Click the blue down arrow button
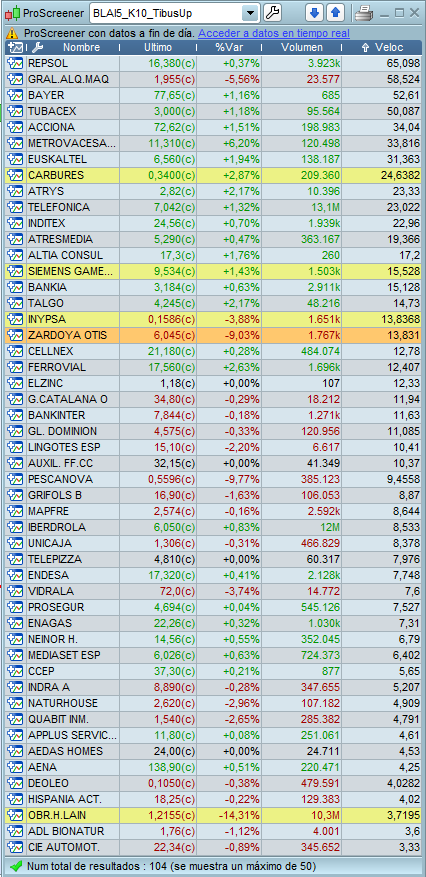 (315, 12)
